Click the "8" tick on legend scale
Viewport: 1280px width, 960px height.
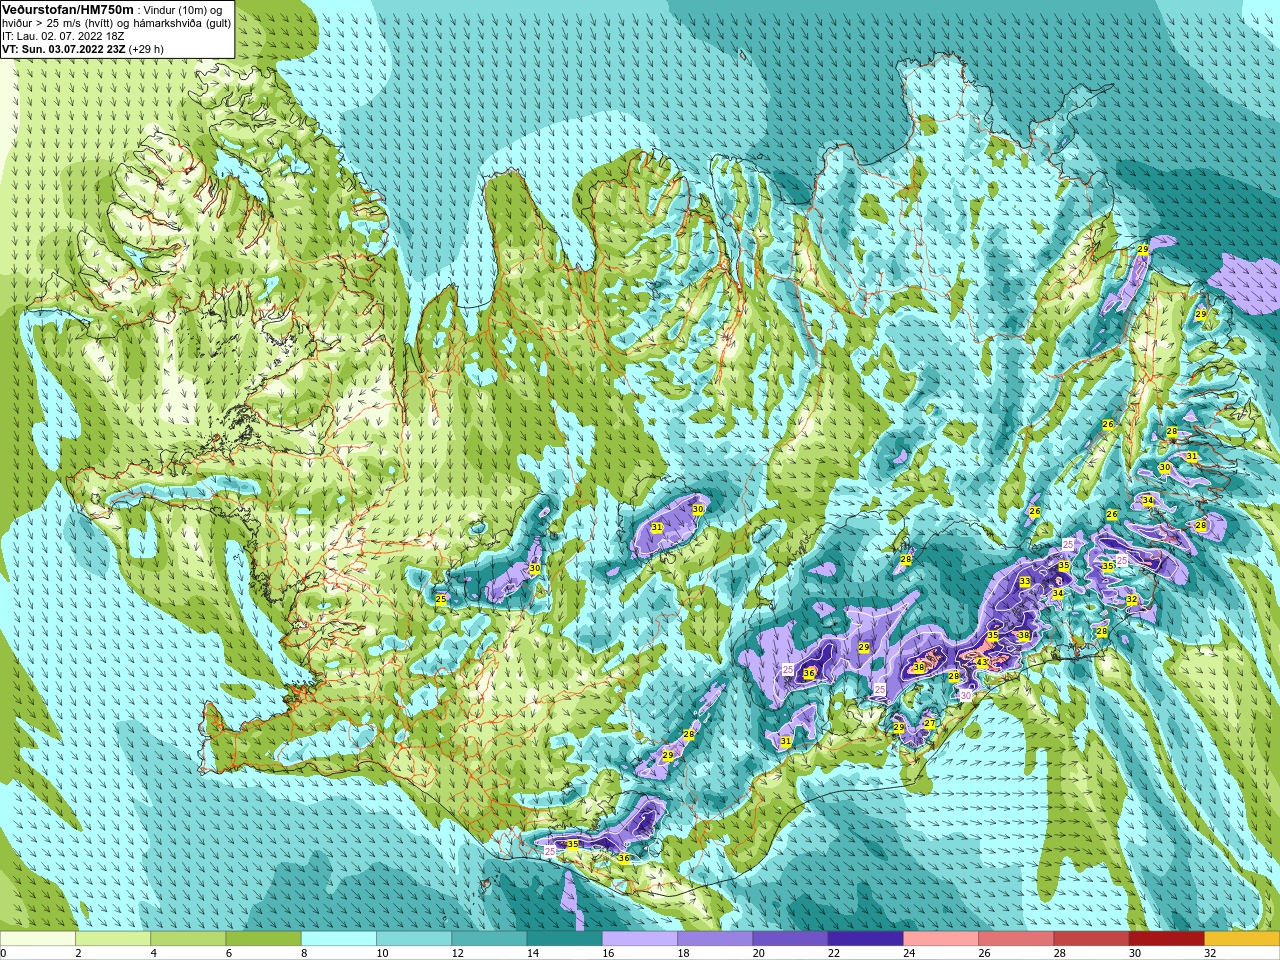[304, 953]
